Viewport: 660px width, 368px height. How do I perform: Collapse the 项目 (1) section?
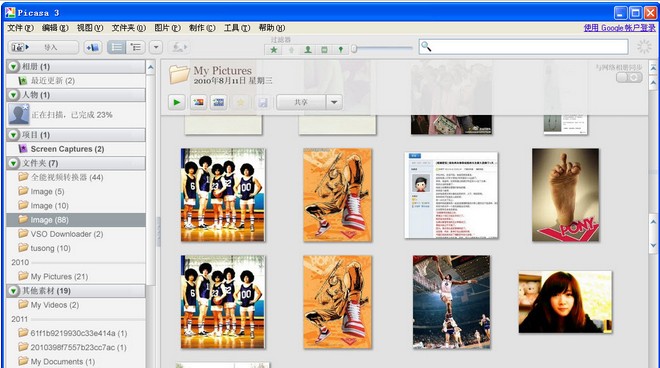point(13,135)
